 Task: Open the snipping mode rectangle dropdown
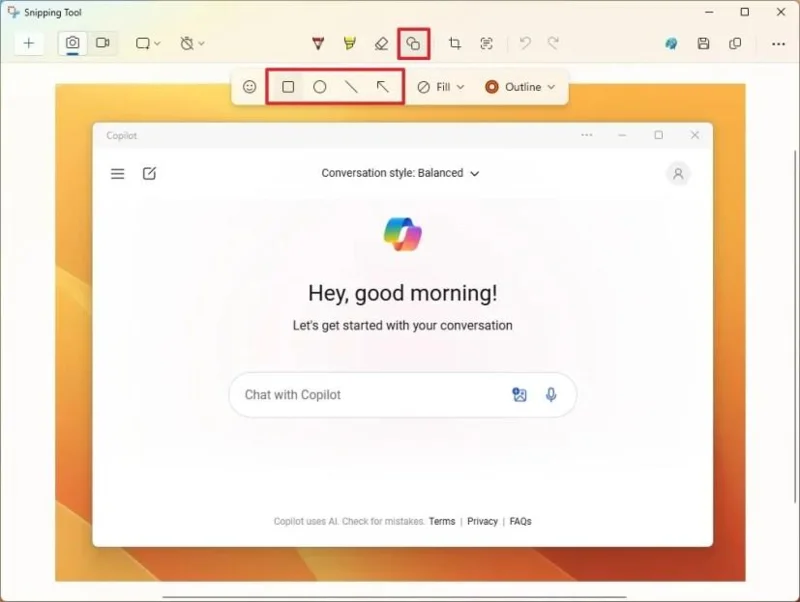[x=148, y=44]
